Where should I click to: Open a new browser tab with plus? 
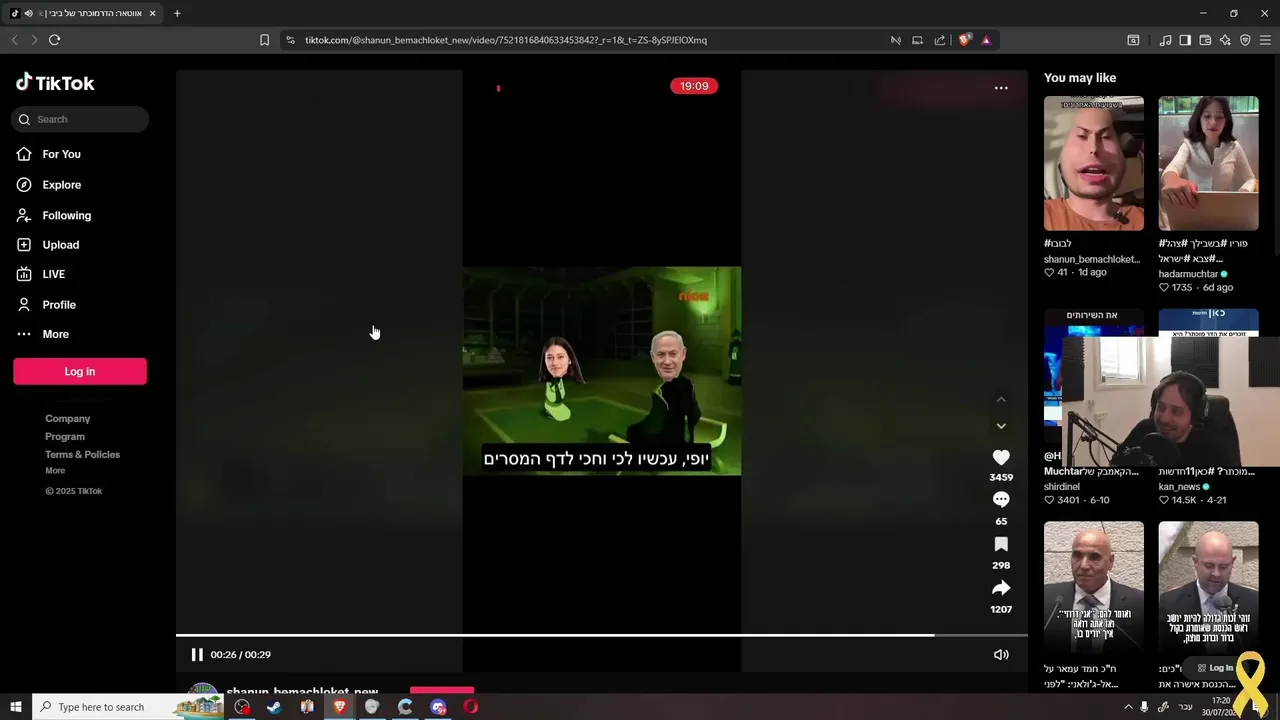[x=177, y=13]
